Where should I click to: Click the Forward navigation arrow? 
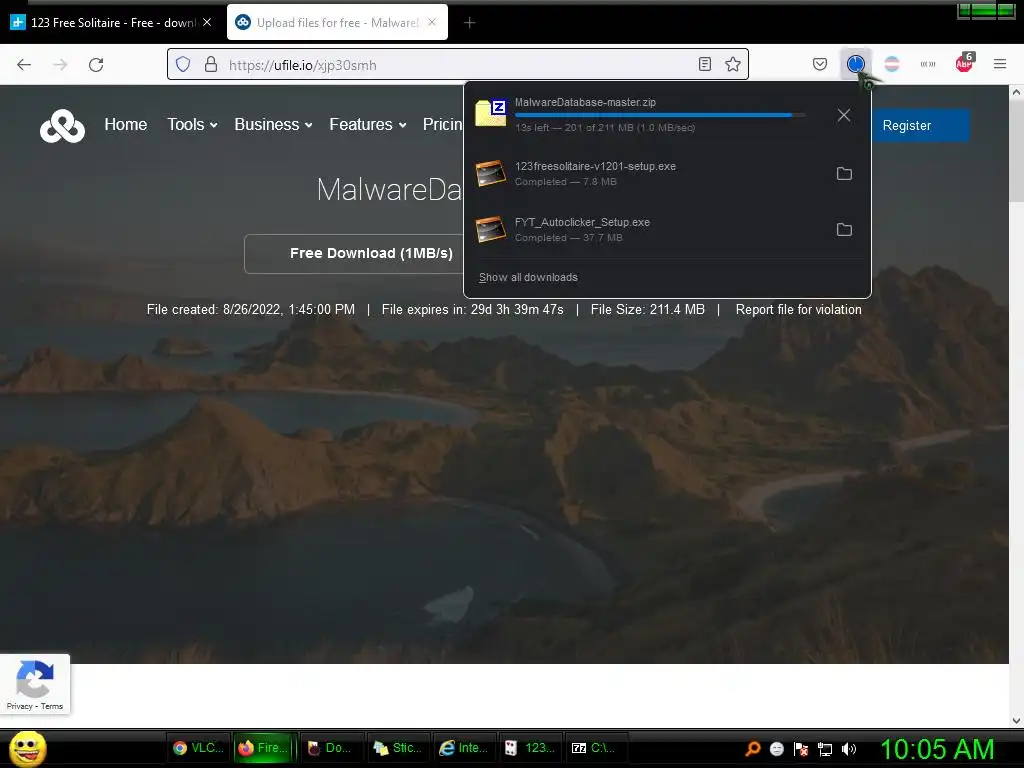(x=60, y=65)
